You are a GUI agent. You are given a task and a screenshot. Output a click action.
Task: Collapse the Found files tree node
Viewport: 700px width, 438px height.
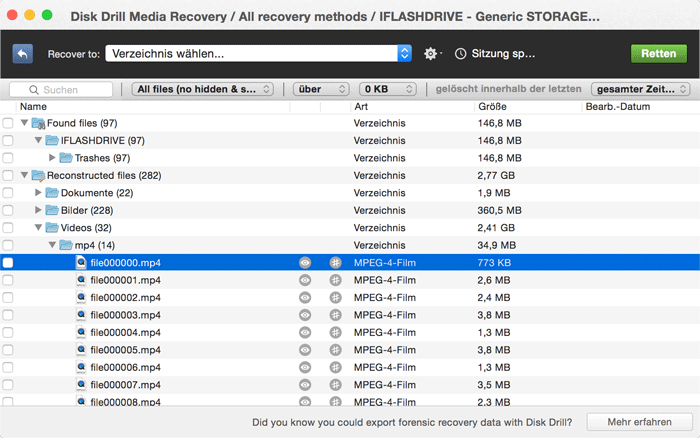pyautogui.click(x=25, y=123)
